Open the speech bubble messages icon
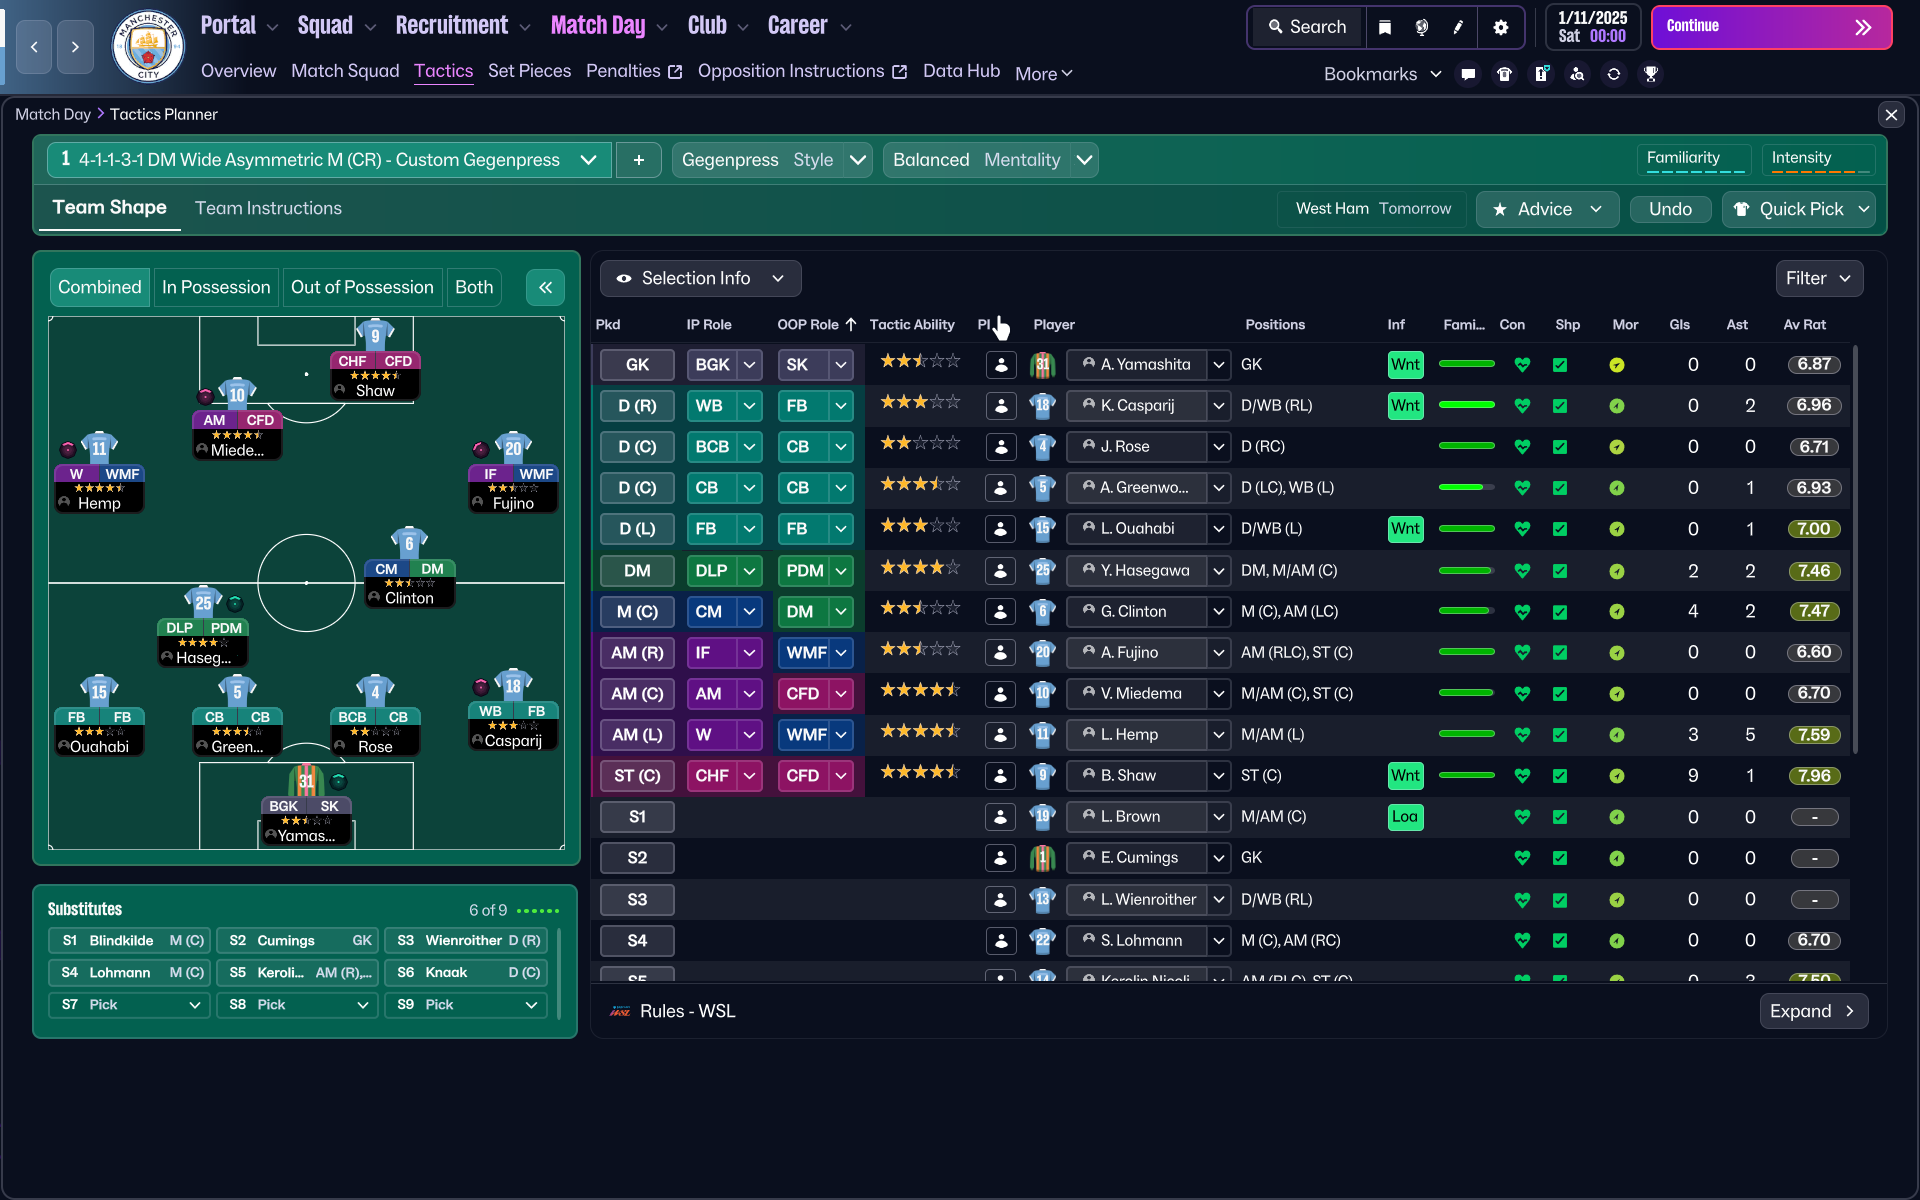Screen dimensions: 1920x1200 tap(1468, 74)
